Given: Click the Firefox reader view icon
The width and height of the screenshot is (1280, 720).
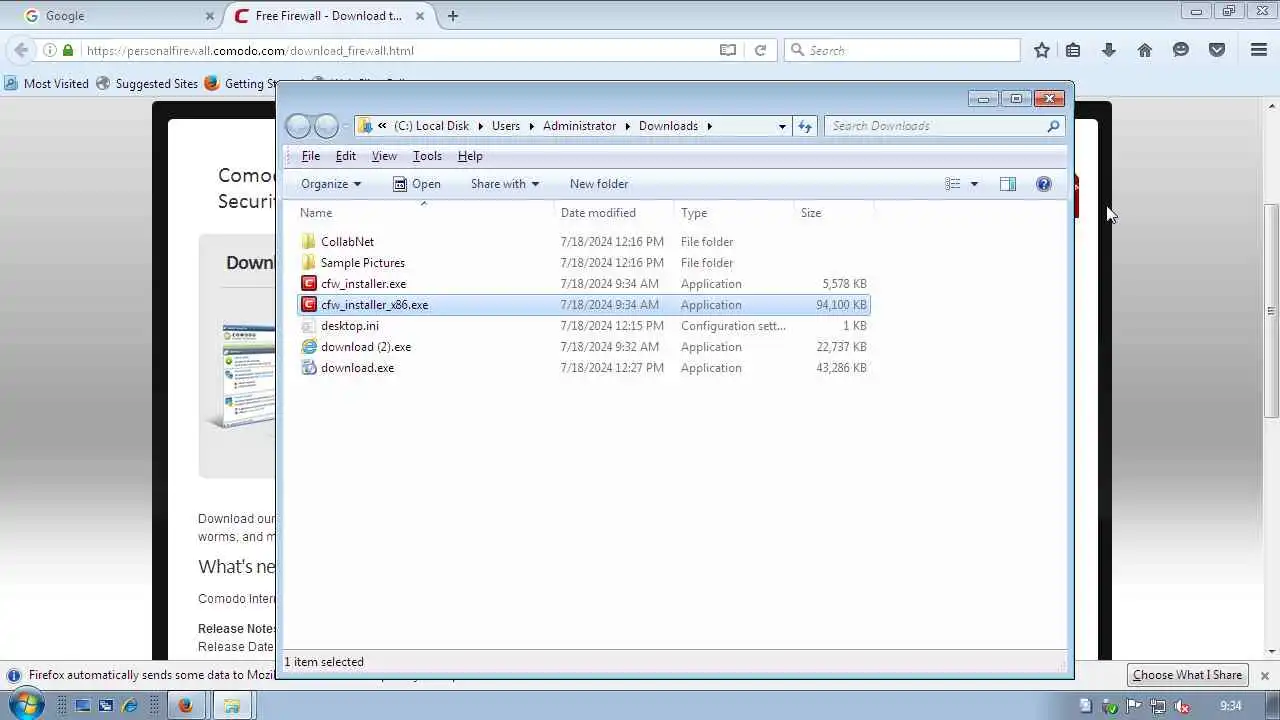Looking at the screenshot, I should (728, 50).
